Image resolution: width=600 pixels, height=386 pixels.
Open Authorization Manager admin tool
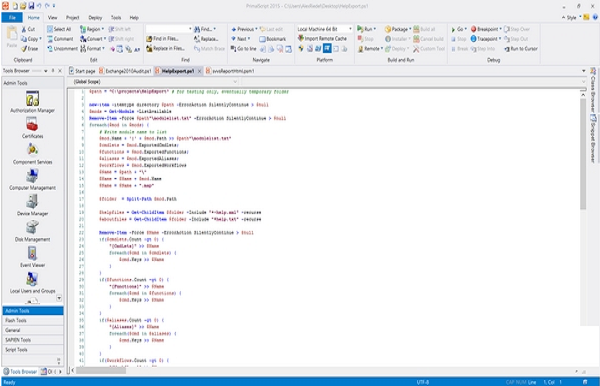tap(33, 102)
